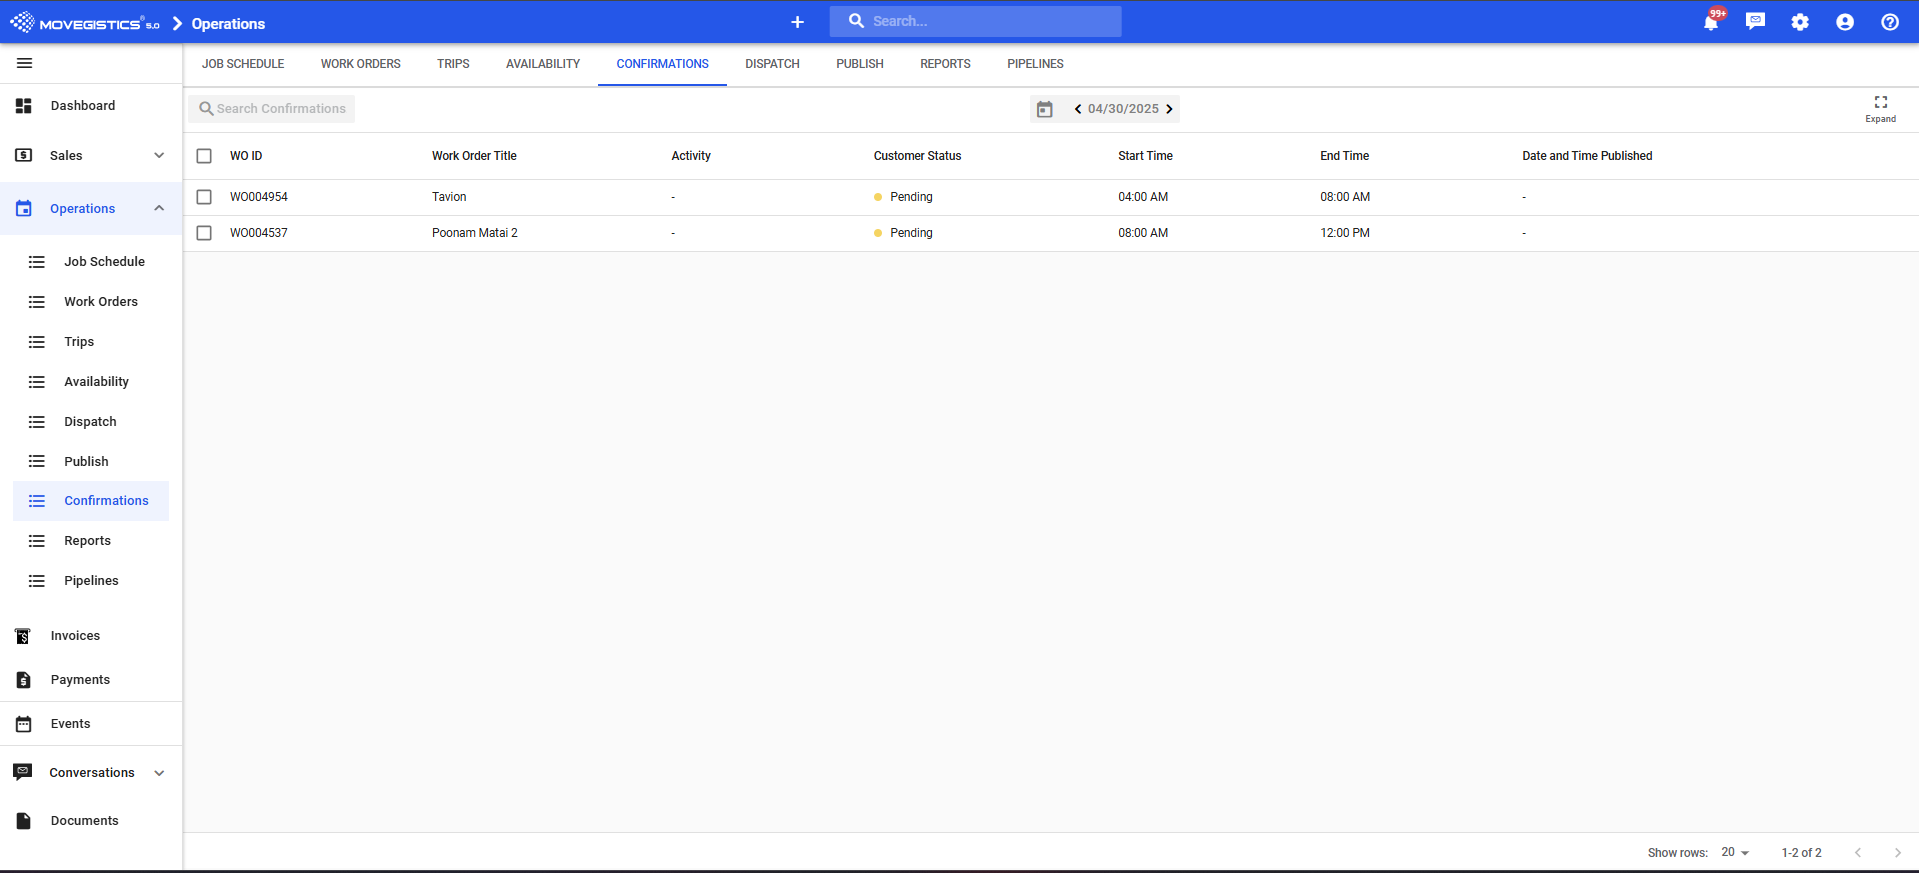Open the user account profile icon
Viewport: 1919px width, 873px height.
pyautogui.click(x=1845, y=22)
